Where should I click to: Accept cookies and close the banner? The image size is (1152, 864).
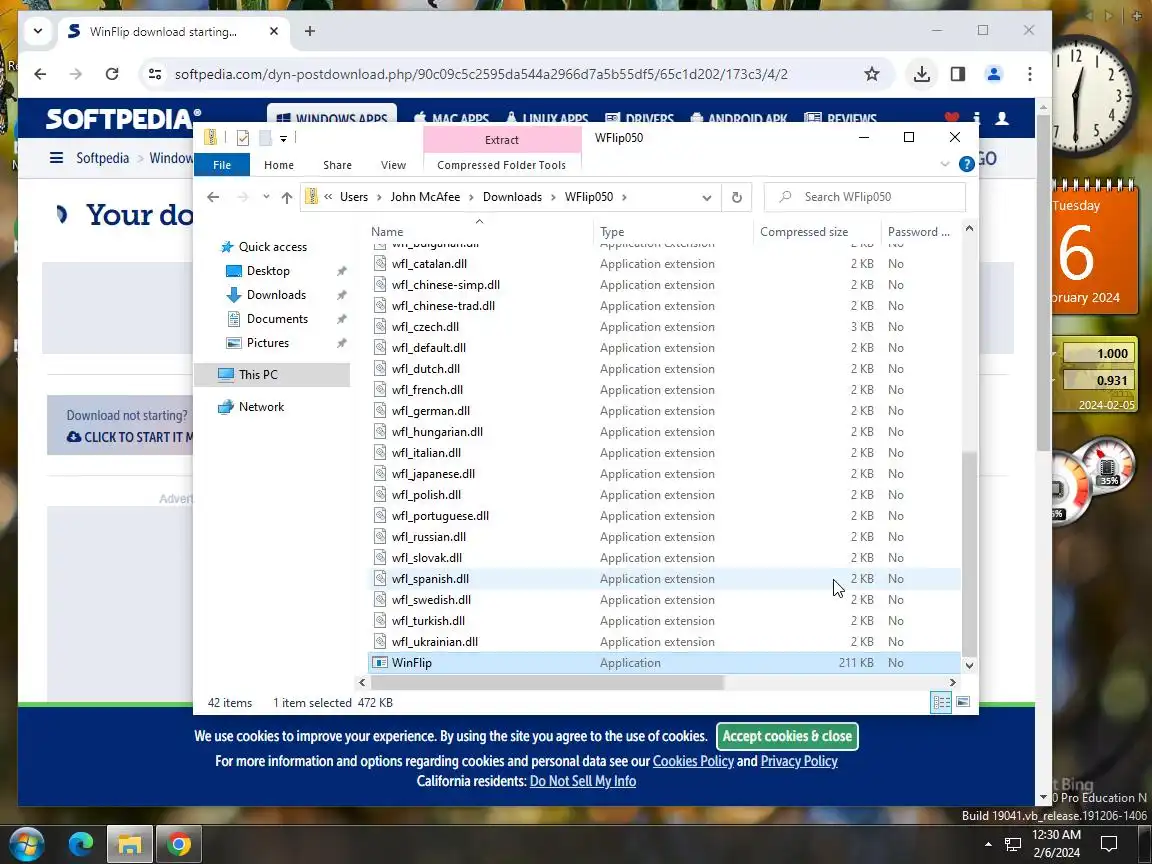pos(787,736)
